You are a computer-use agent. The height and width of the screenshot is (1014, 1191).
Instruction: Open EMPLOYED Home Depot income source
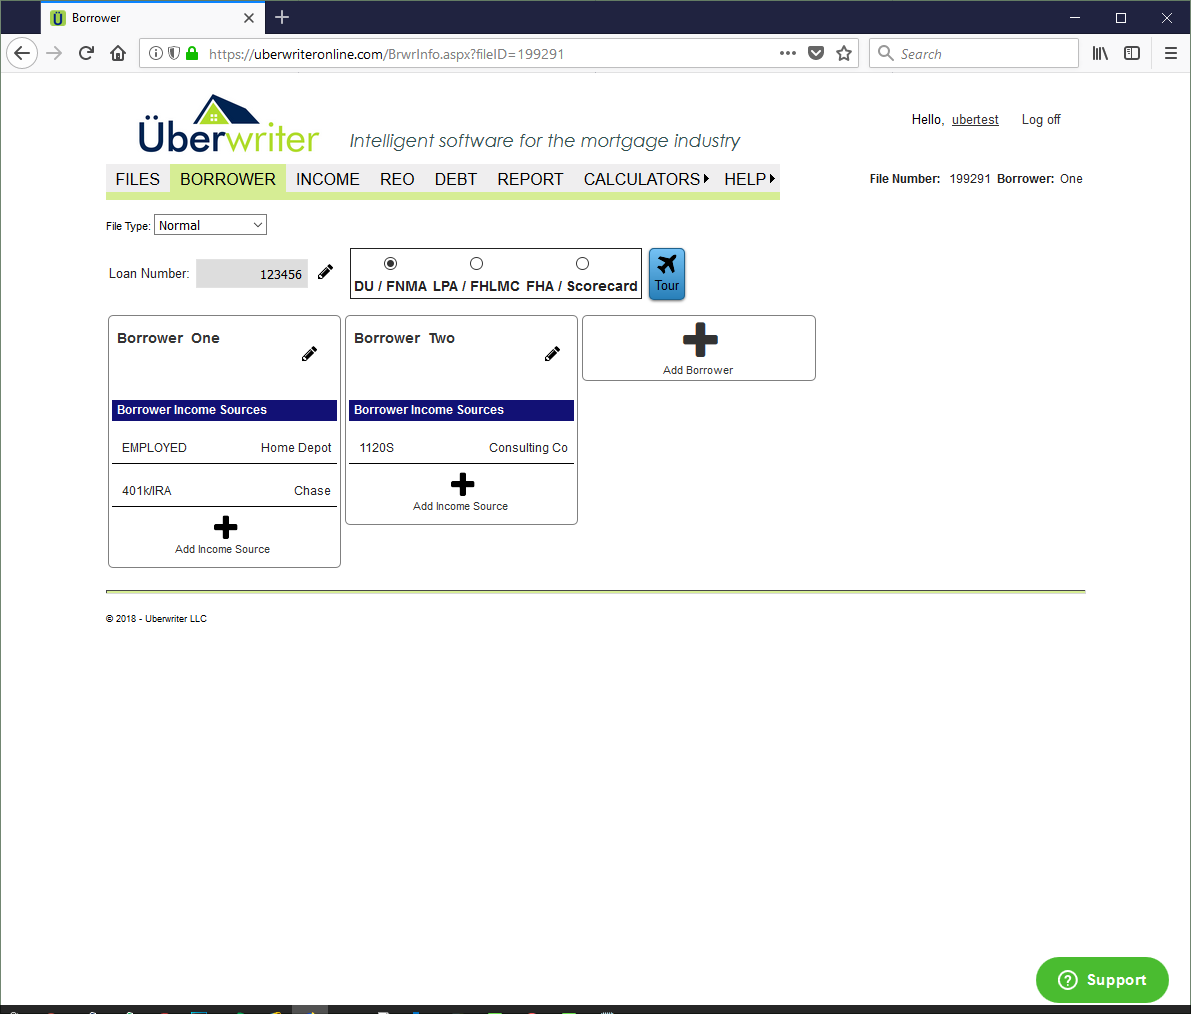[226, 448]
